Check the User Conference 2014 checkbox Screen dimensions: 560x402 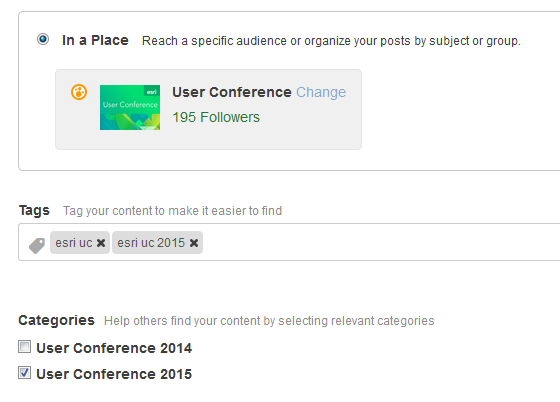point(25,346)
